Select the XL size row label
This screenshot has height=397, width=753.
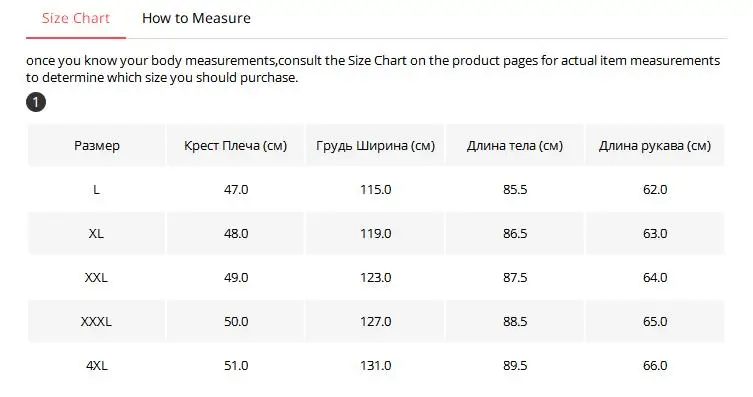click(97, 234)
